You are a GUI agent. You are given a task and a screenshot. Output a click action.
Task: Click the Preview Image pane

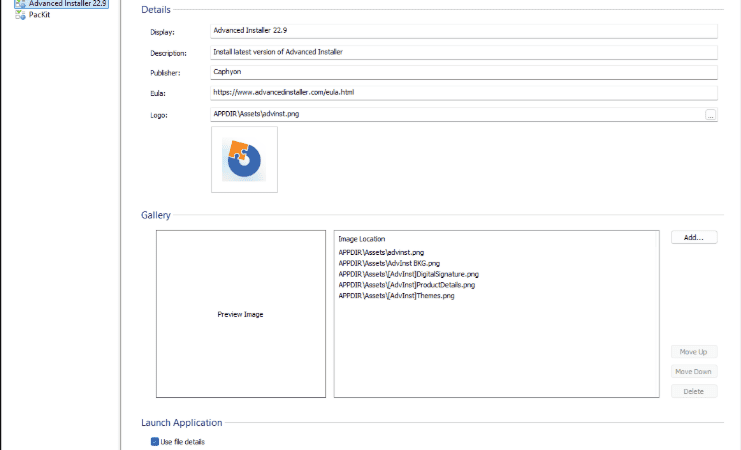(x=241, y=314)
